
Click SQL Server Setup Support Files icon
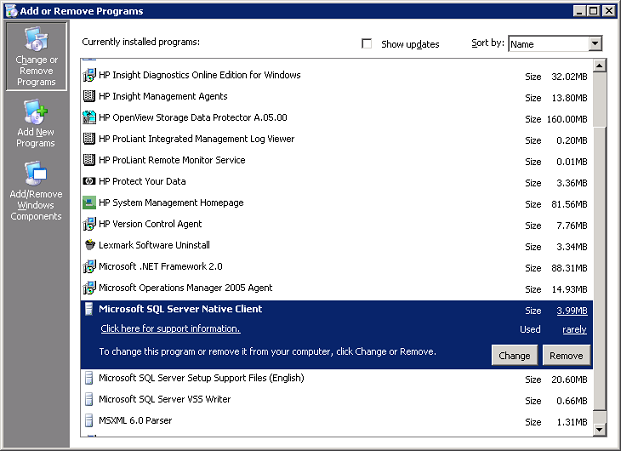coord(89,378)
